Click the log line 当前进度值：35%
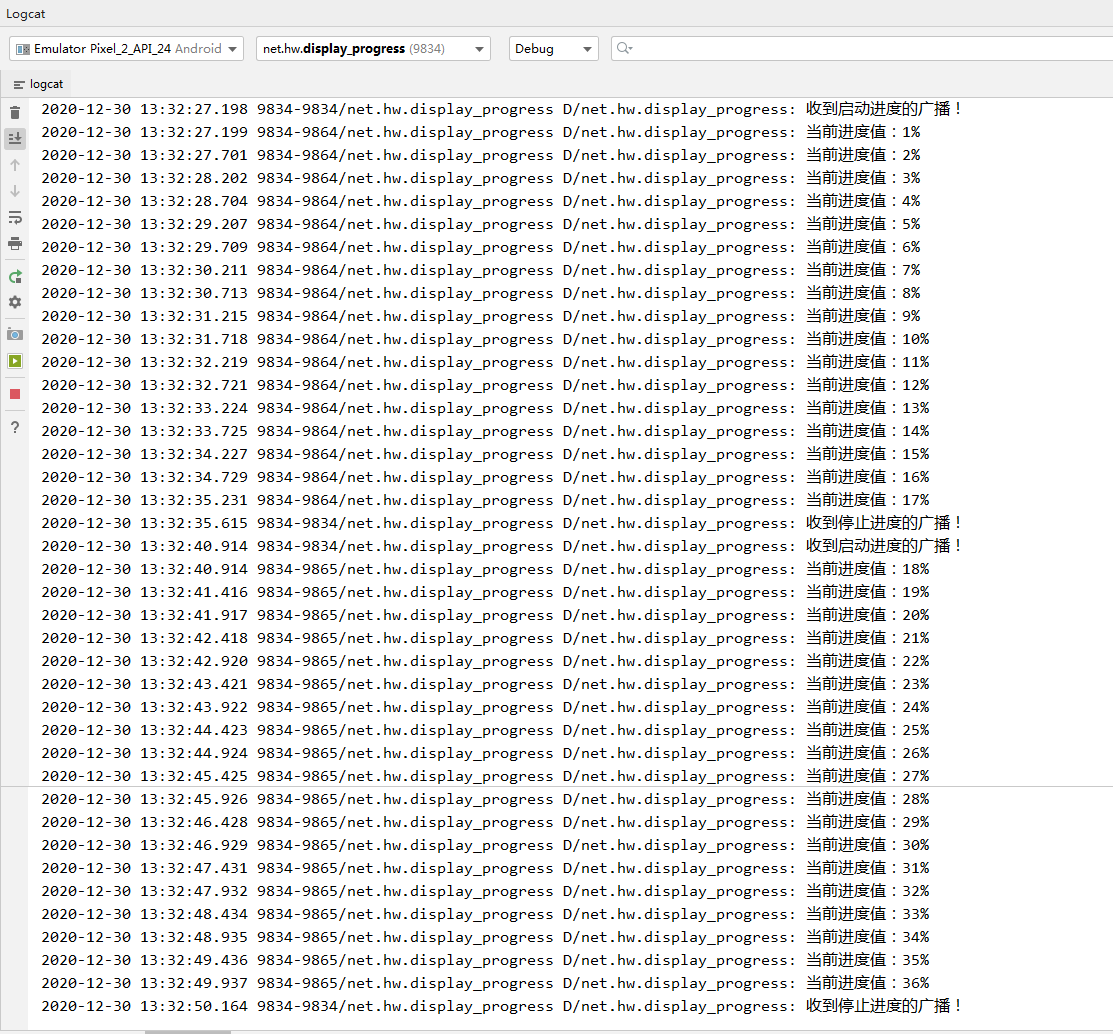The image size is (1113, 1034). pos(485,960)
